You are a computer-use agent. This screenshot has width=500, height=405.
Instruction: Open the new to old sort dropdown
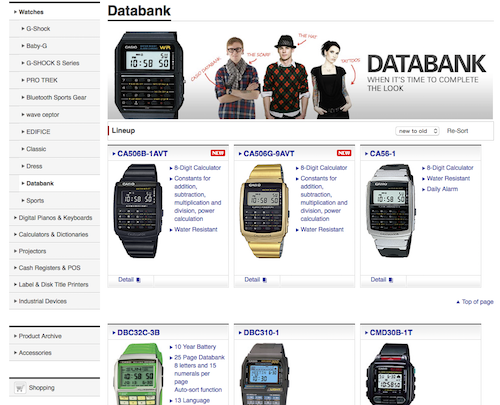[x=417, y=131]
